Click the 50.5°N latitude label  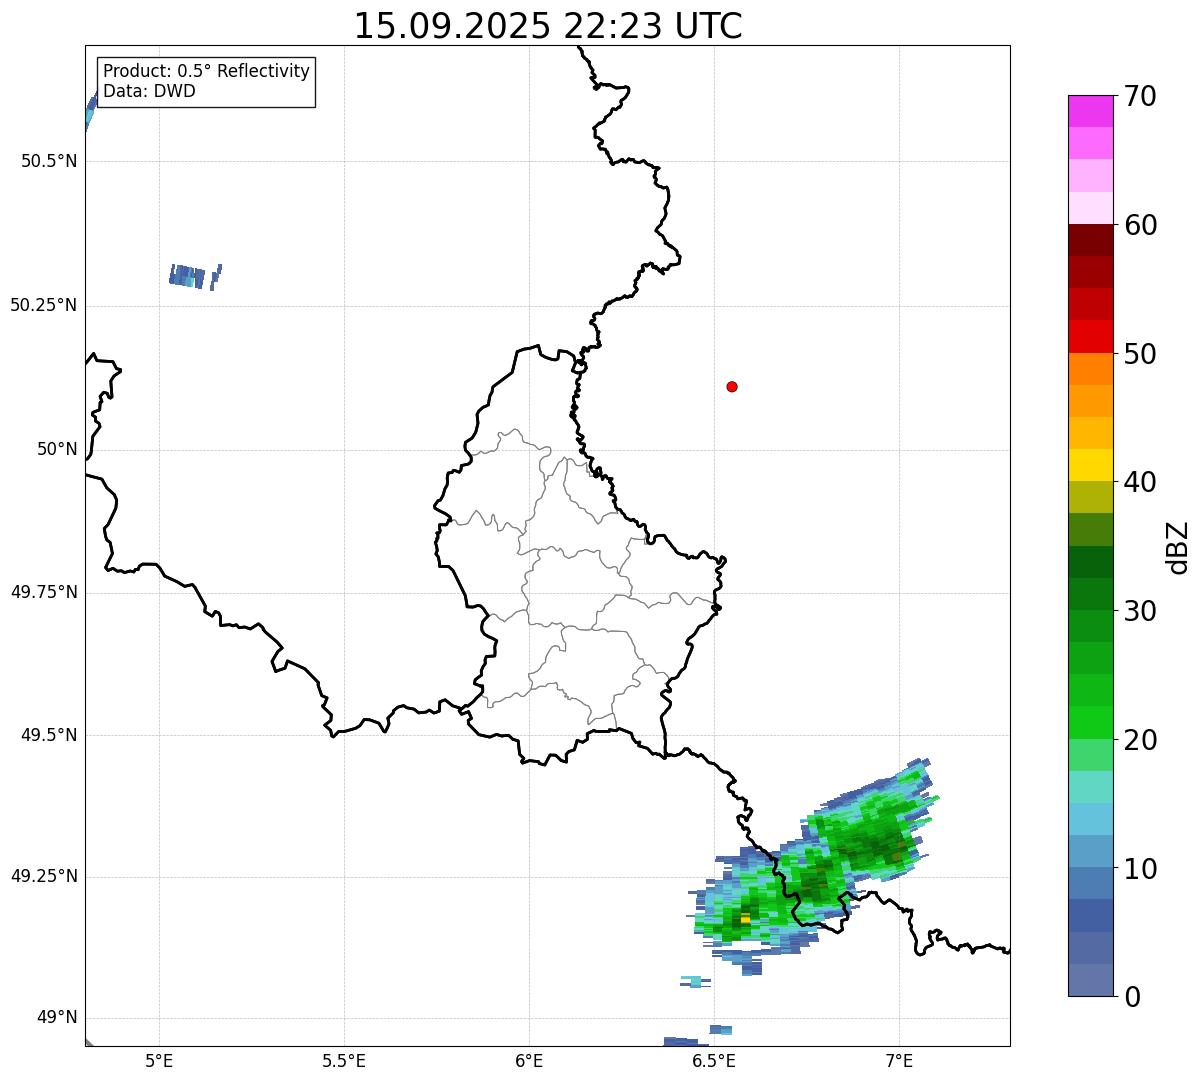tap(49, 161)
